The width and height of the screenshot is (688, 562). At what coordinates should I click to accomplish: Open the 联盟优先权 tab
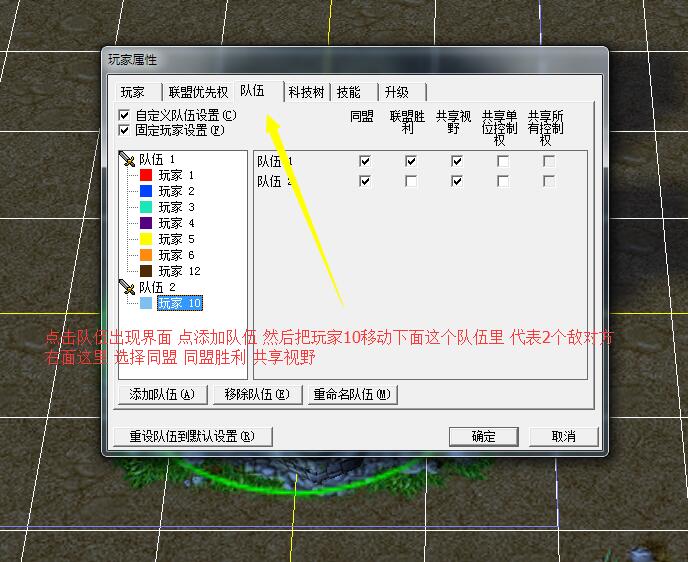(x=198, y=92)
